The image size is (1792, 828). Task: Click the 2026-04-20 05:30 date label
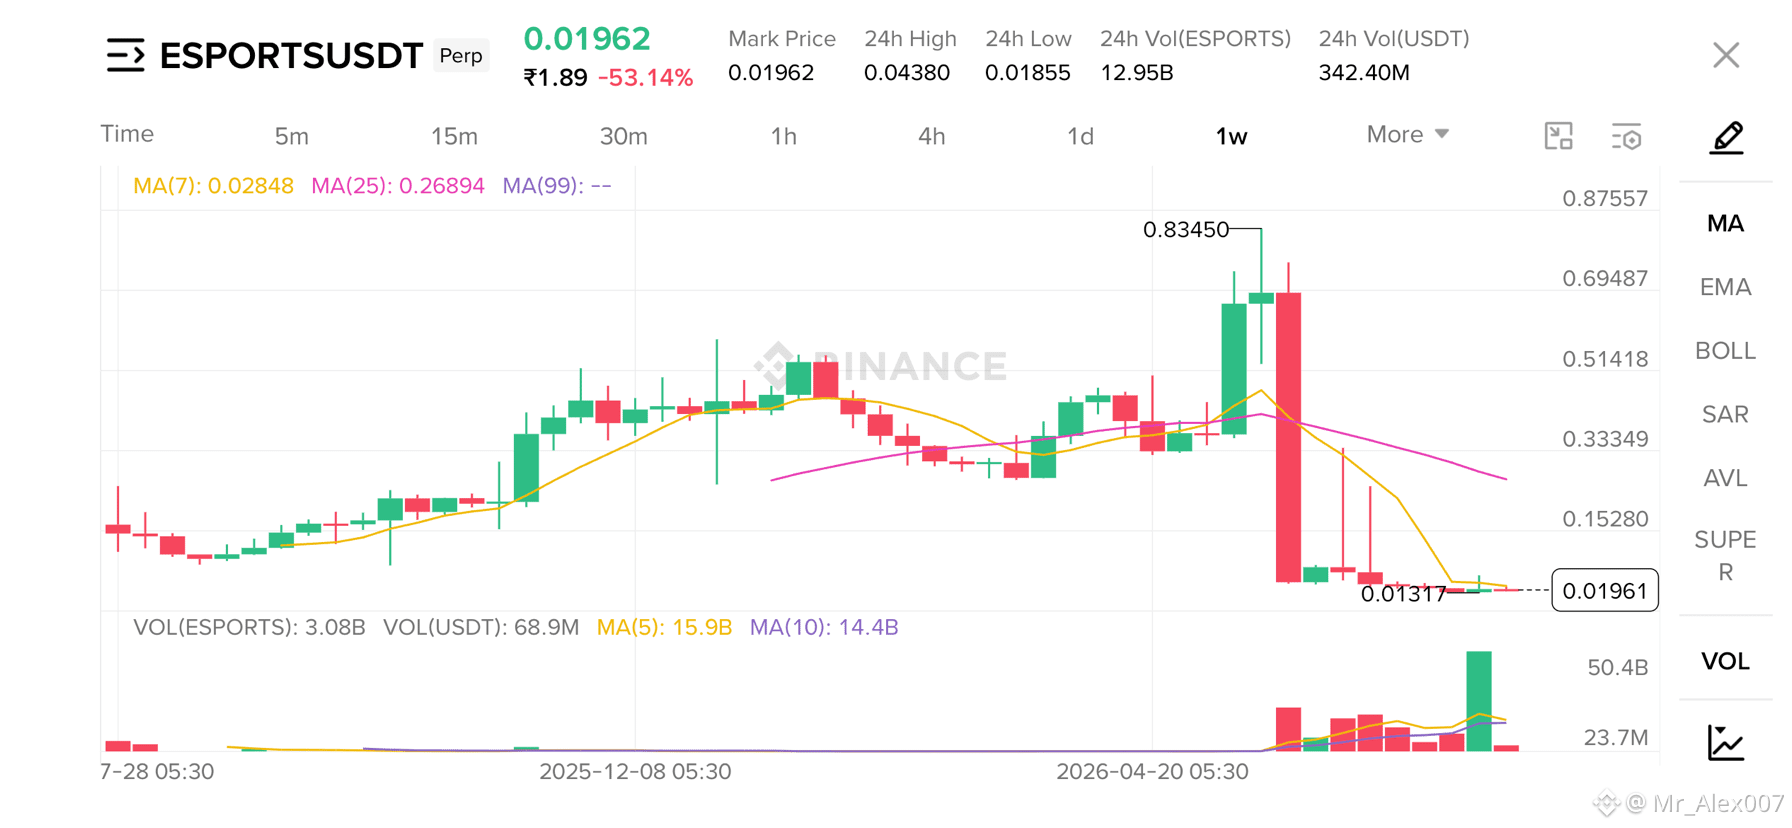click(1152, 772)
